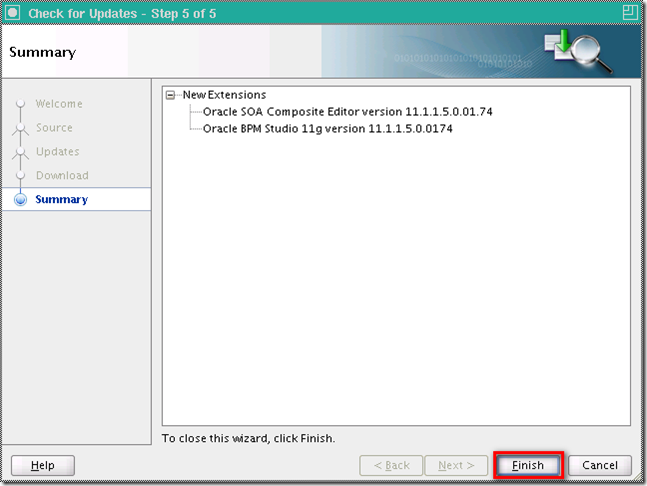Click the update magnifier banner icon

click(578, 51)
